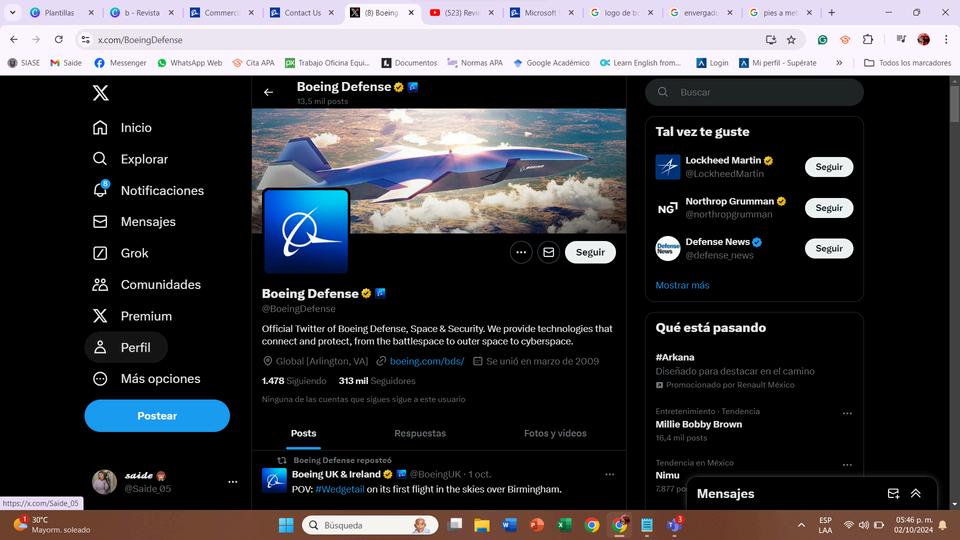Open Chrome three-dot menu

[x=946, y=40]
